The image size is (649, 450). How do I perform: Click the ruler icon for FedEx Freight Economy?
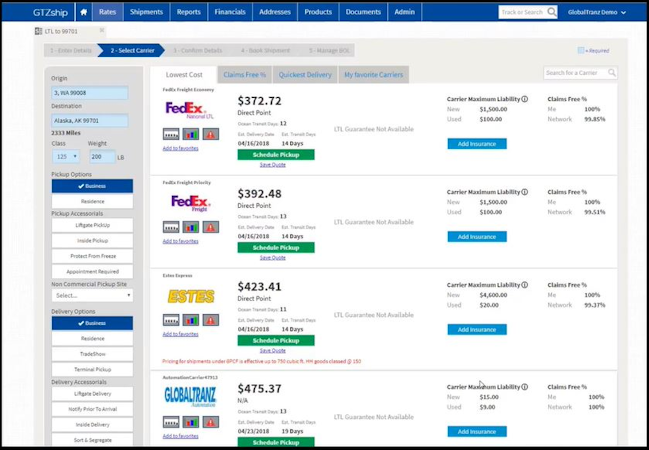point(171,134)
